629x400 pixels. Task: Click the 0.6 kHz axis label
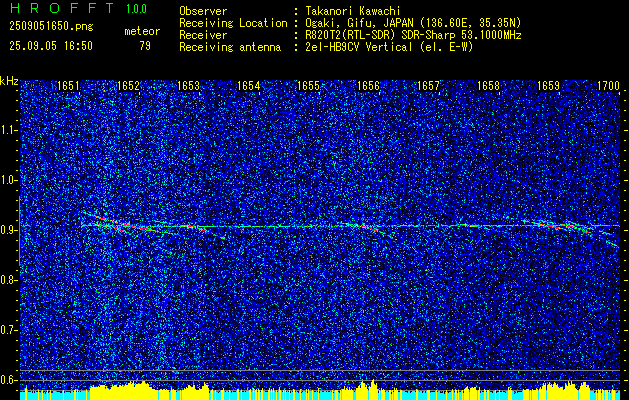8,380
